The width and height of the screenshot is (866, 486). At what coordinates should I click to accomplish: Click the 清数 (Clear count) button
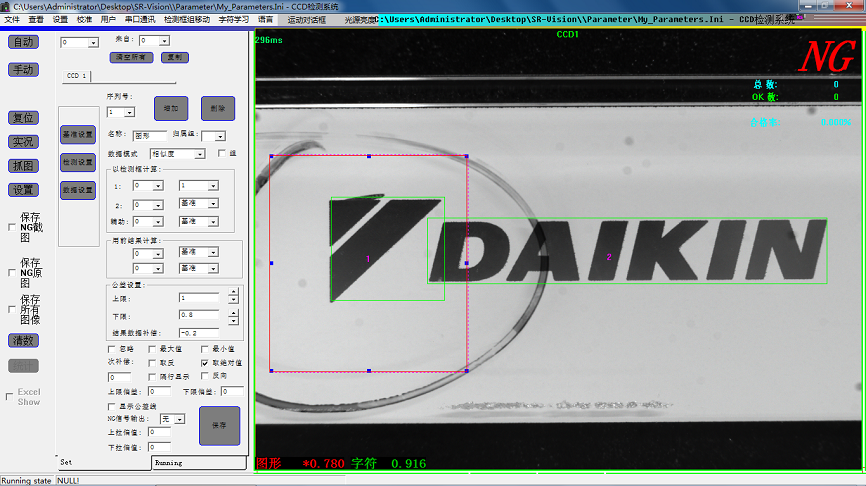(23, 341)
